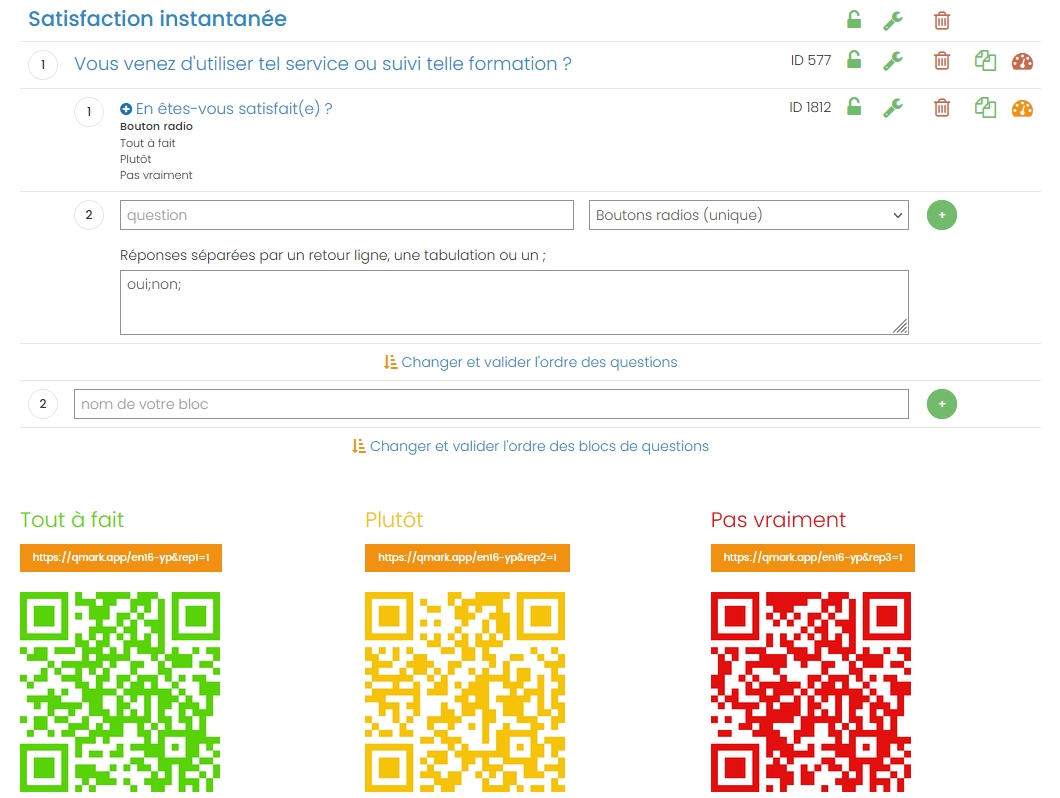The height and width of the screenshot is (798, 1060).
Task: Toggle the padlock for question ID 1812
Action: tap(854, 107)
